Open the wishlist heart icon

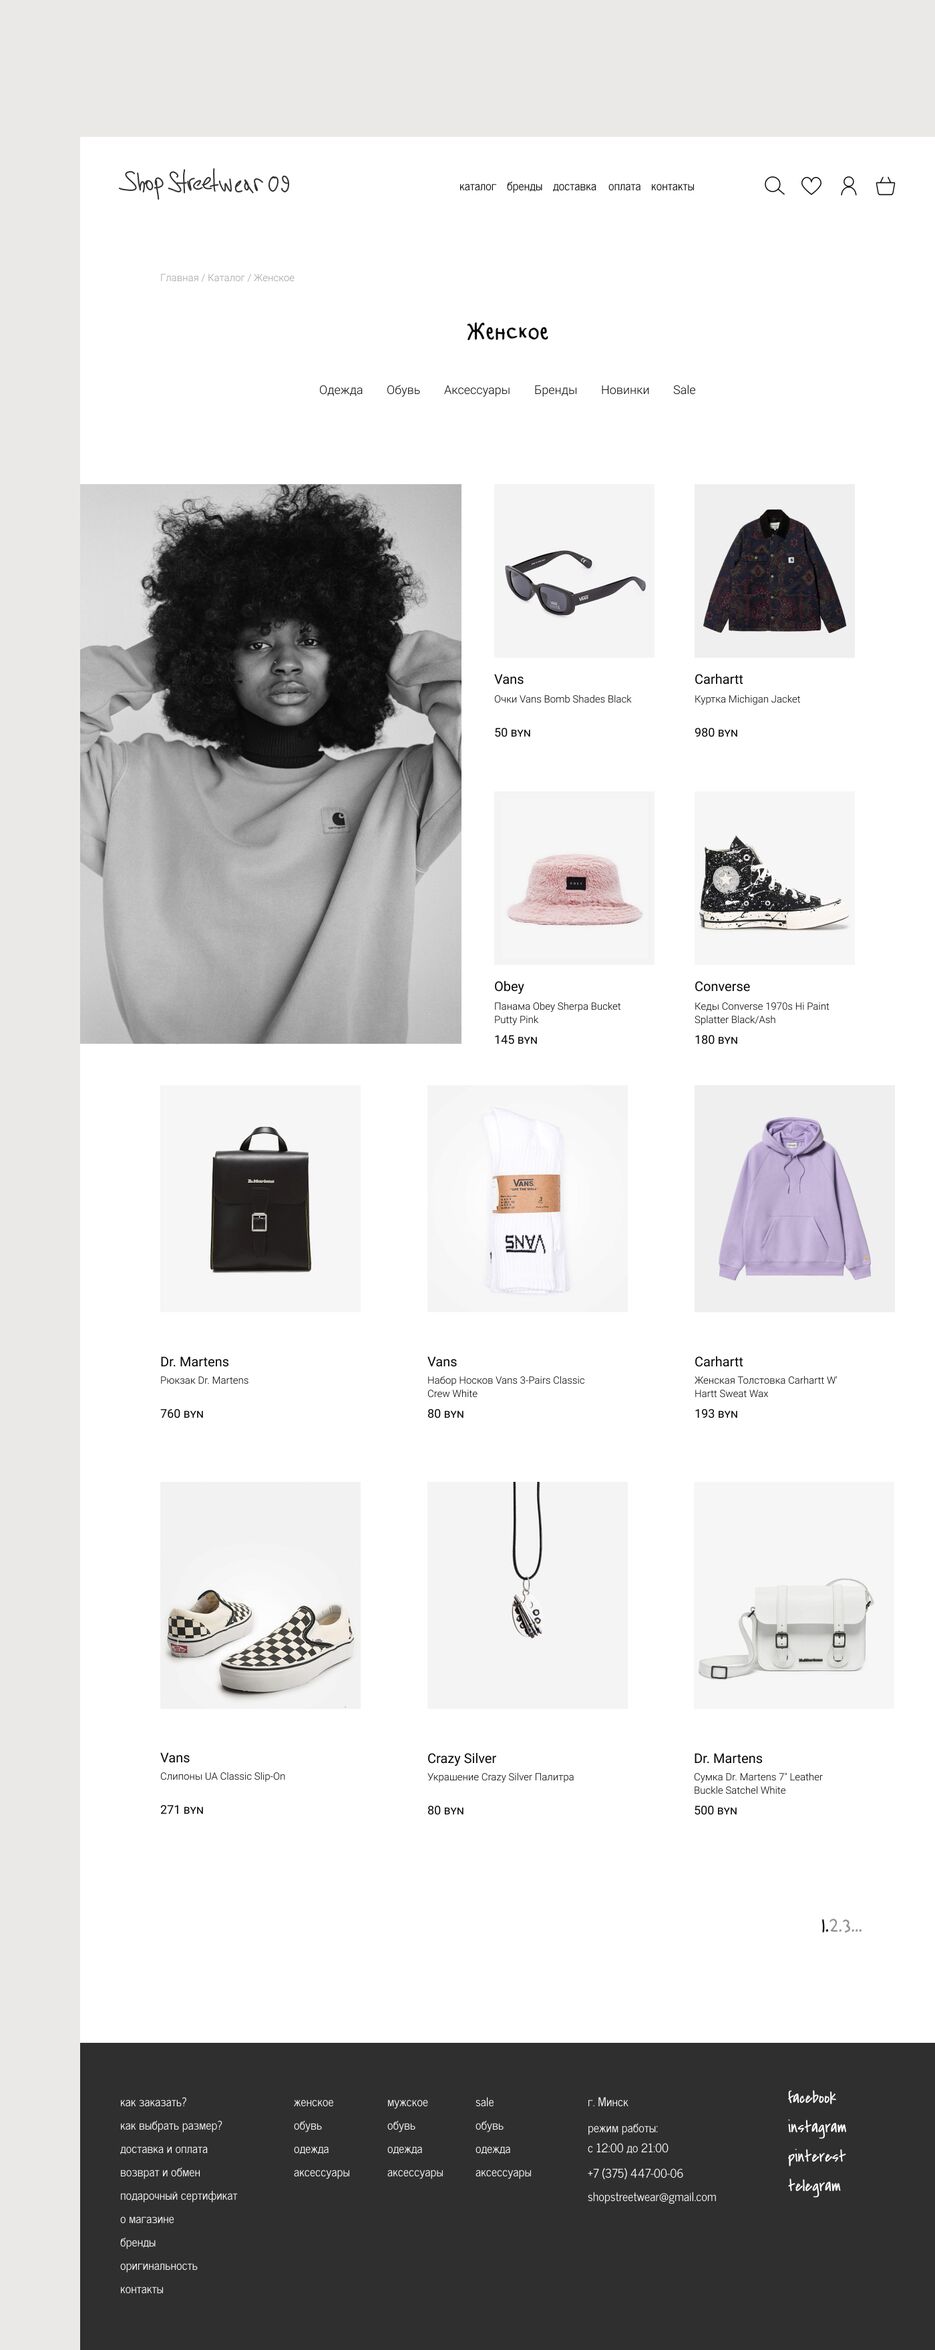click(x=811, y=186)
